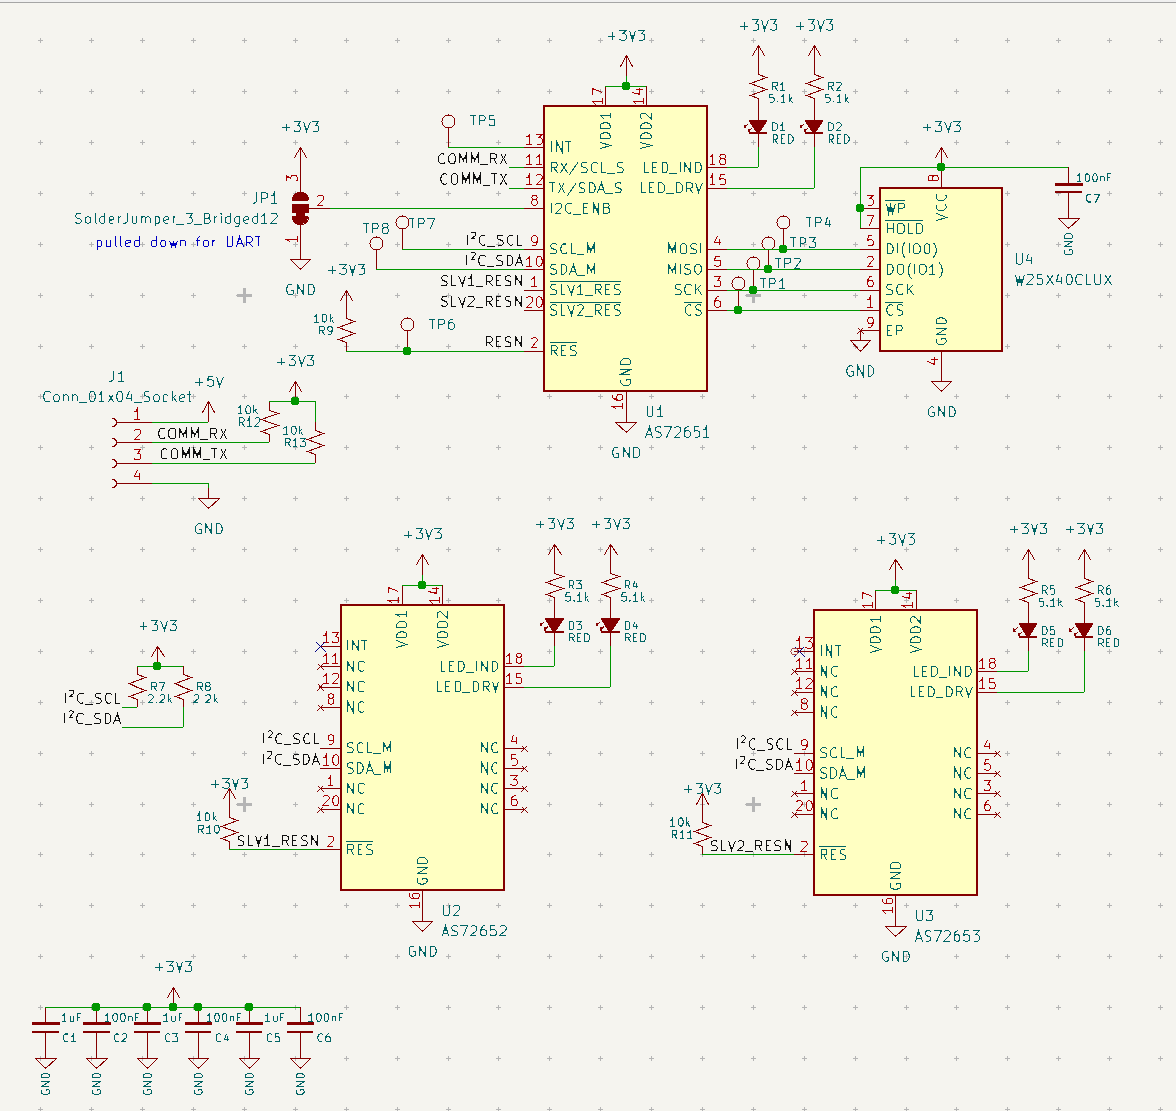Select the D4 red LED symbol
This screenshot has width=1176, height=1111.
coord(610,625)
